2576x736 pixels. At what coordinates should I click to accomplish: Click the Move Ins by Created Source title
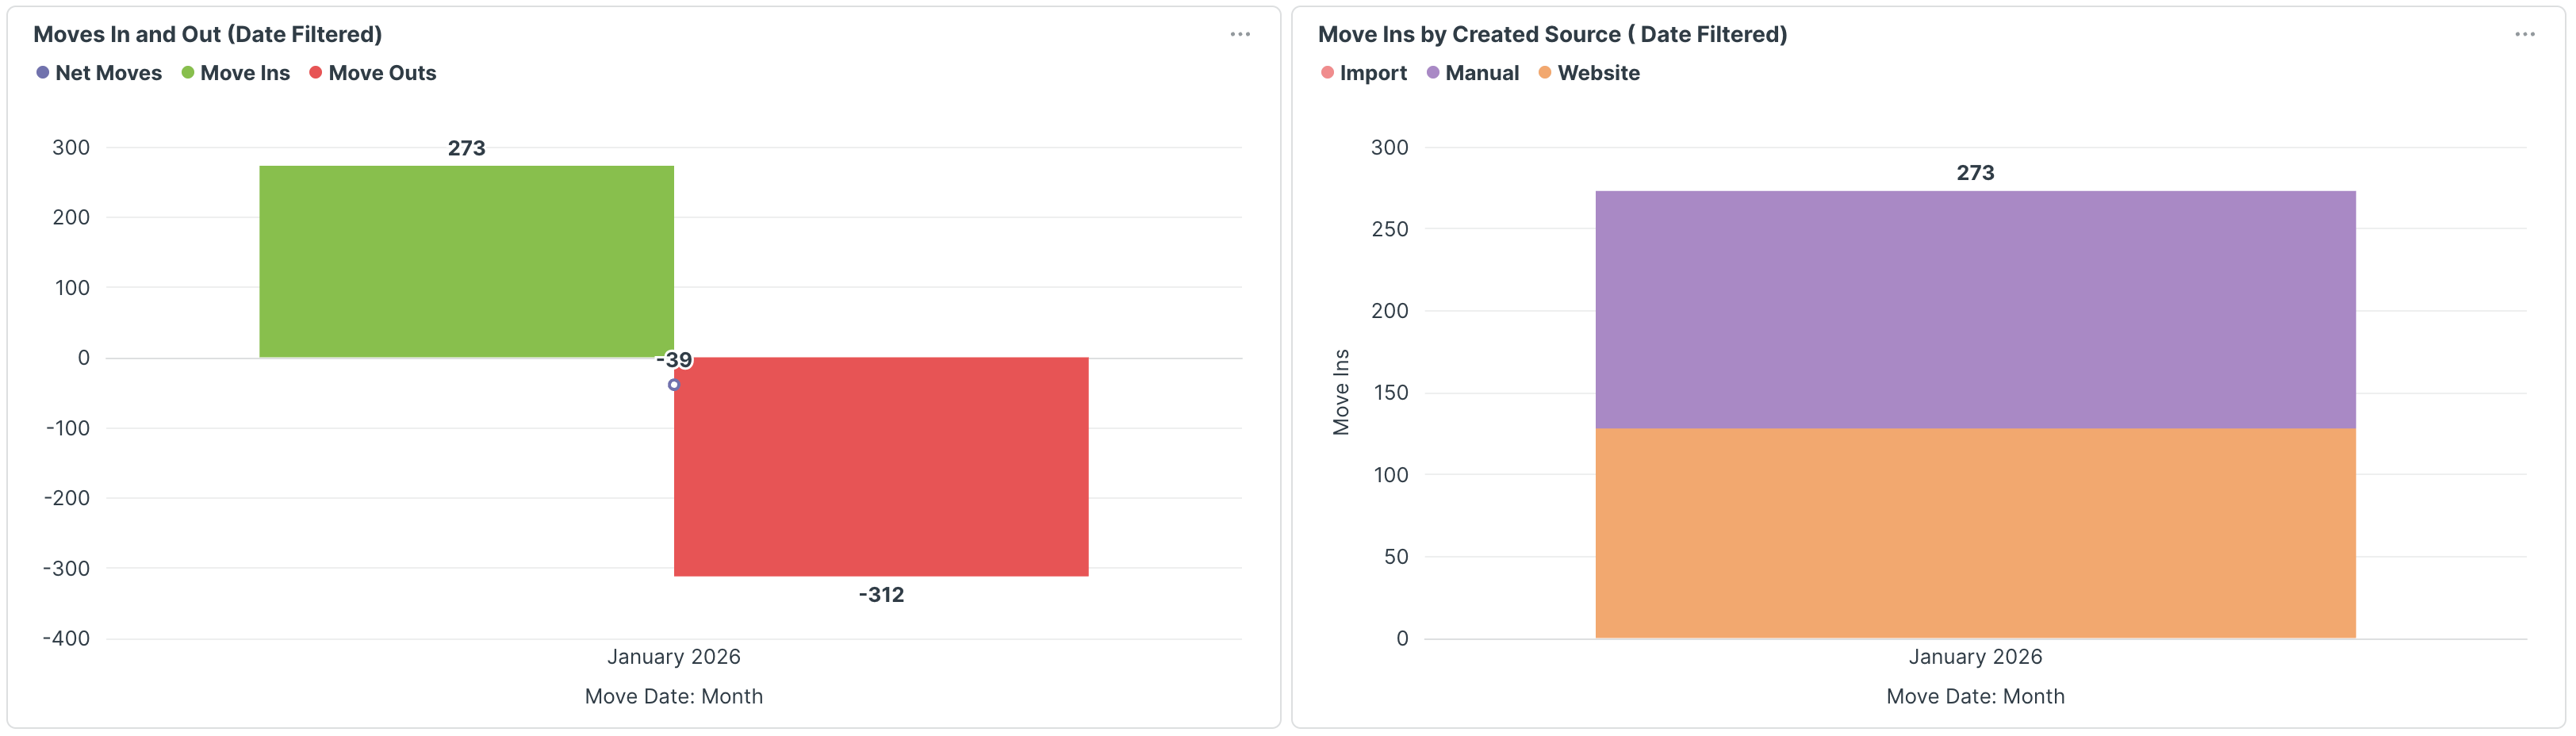1552,34
